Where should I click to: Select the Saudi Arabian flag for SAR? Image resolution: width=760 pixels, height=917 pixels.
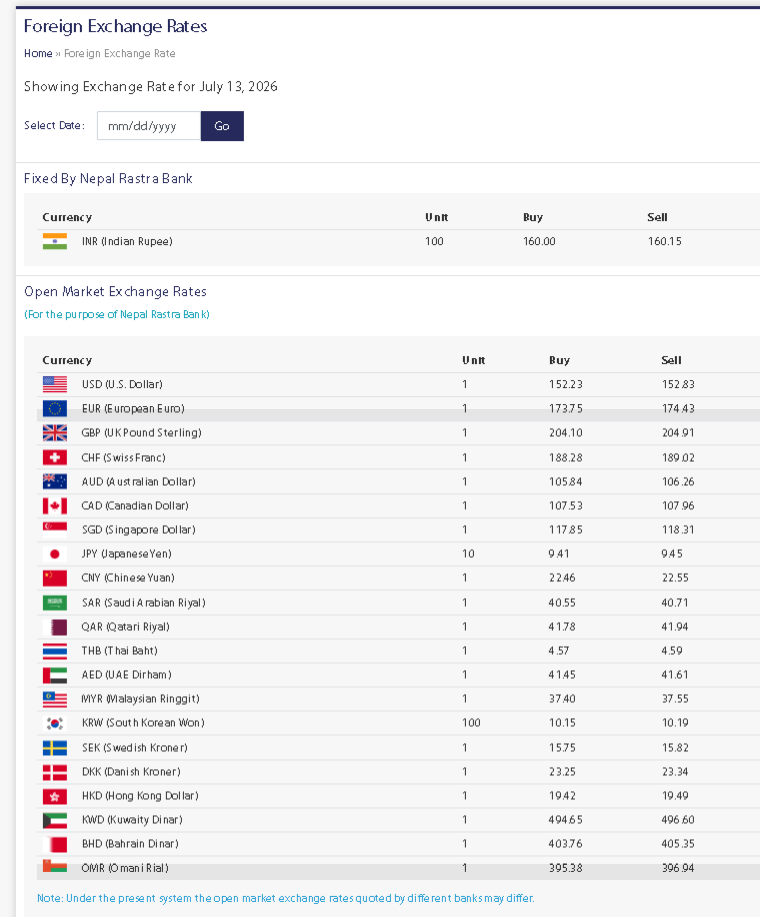pyautogui.click(x=54, y=602)
